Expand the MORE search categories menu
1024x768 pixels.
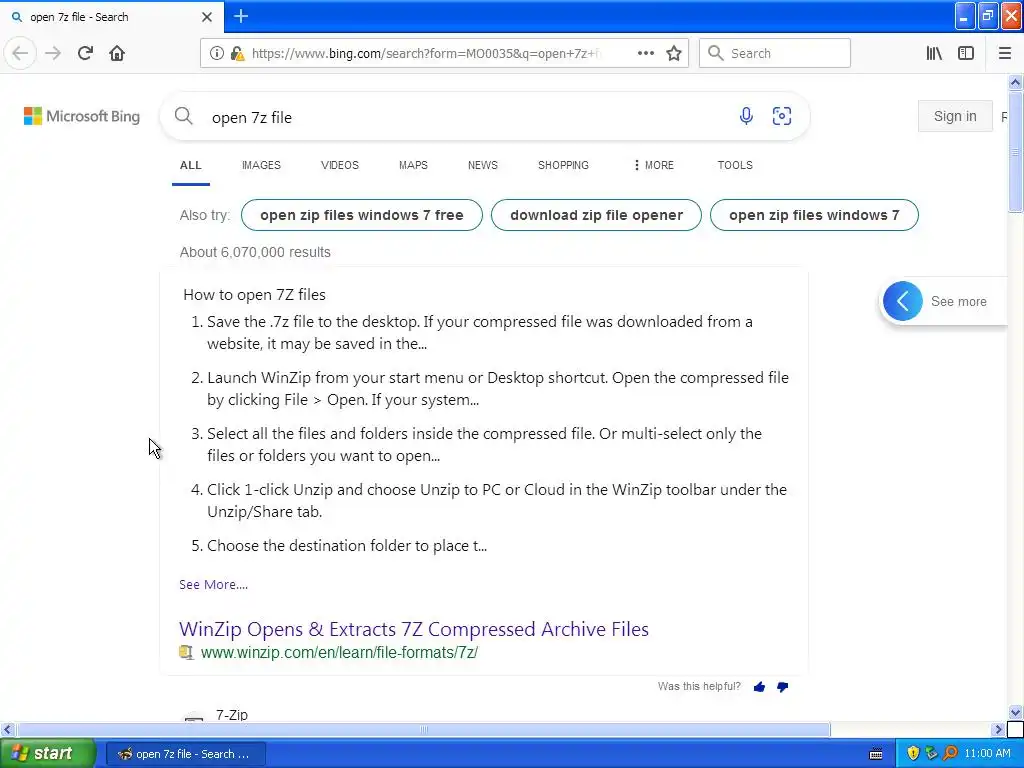(654, 165)
